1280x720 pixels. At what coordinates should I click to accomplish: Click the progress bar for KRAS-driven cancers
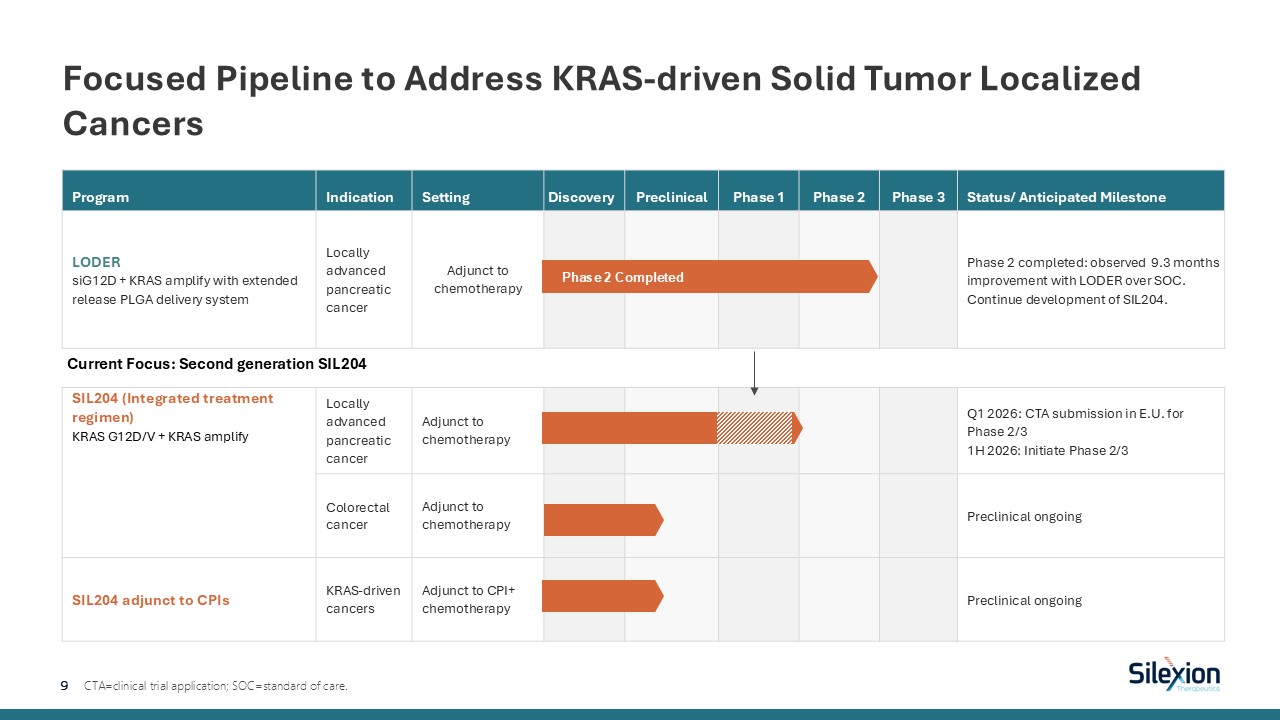pyautogui.click(x=601, y=596)
